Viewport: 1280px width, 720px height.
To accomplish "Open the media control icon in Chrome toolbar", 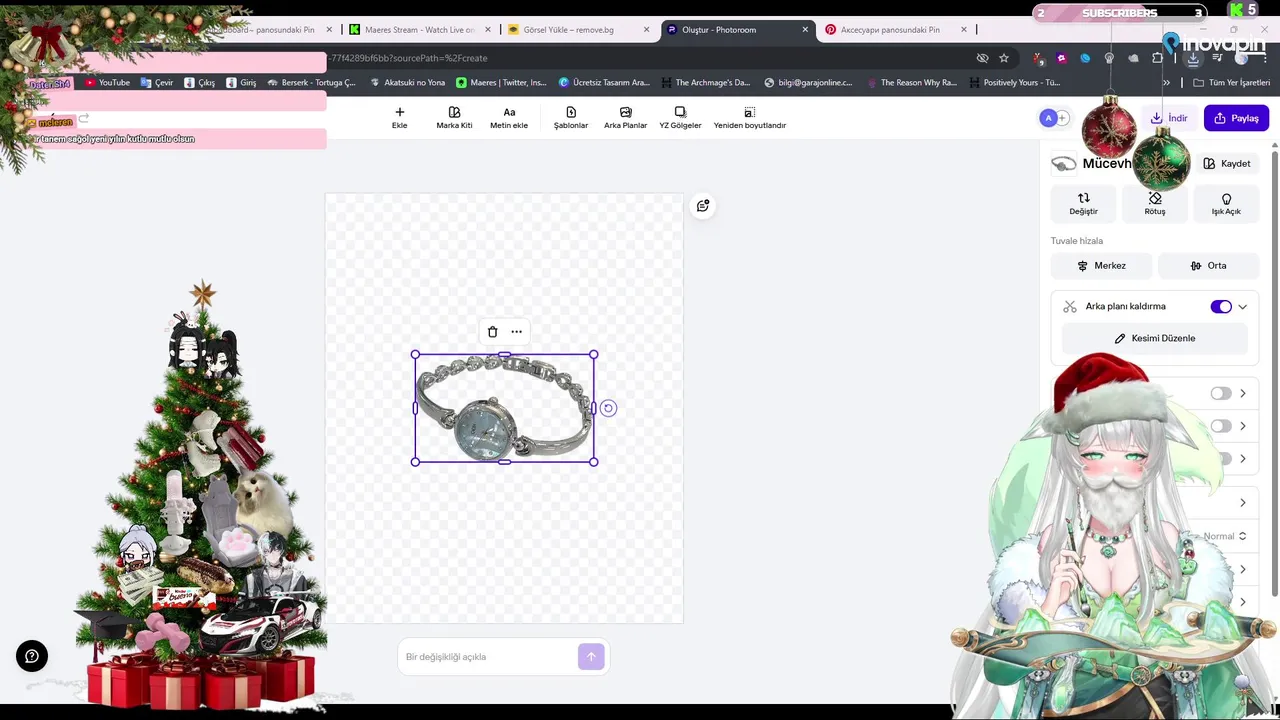I will 1217,58.
